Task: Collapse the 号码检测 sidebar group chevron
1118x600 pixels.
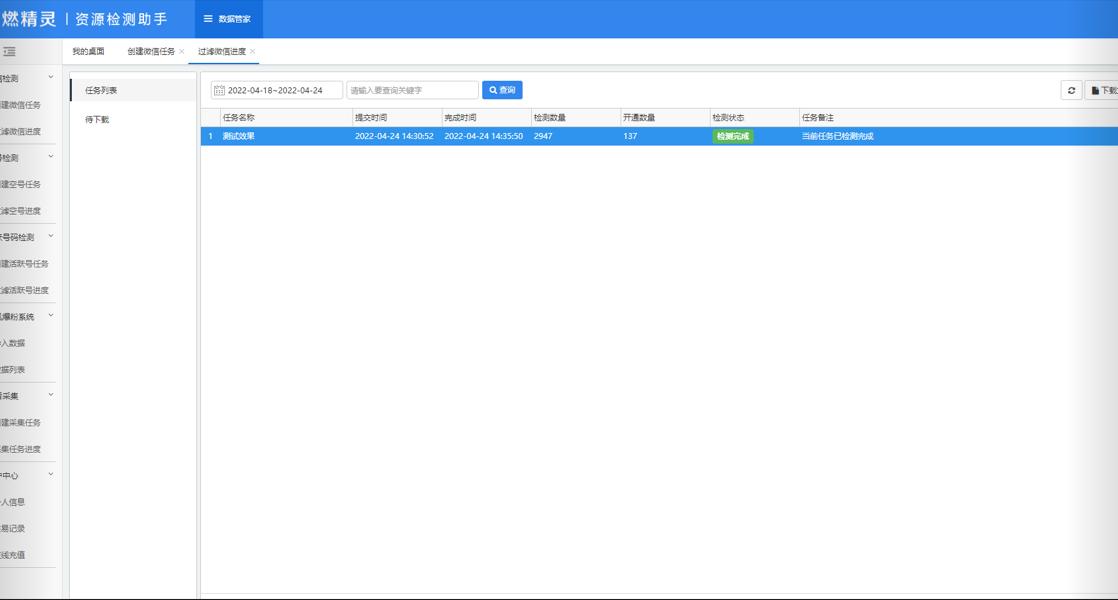Action: 51,237
